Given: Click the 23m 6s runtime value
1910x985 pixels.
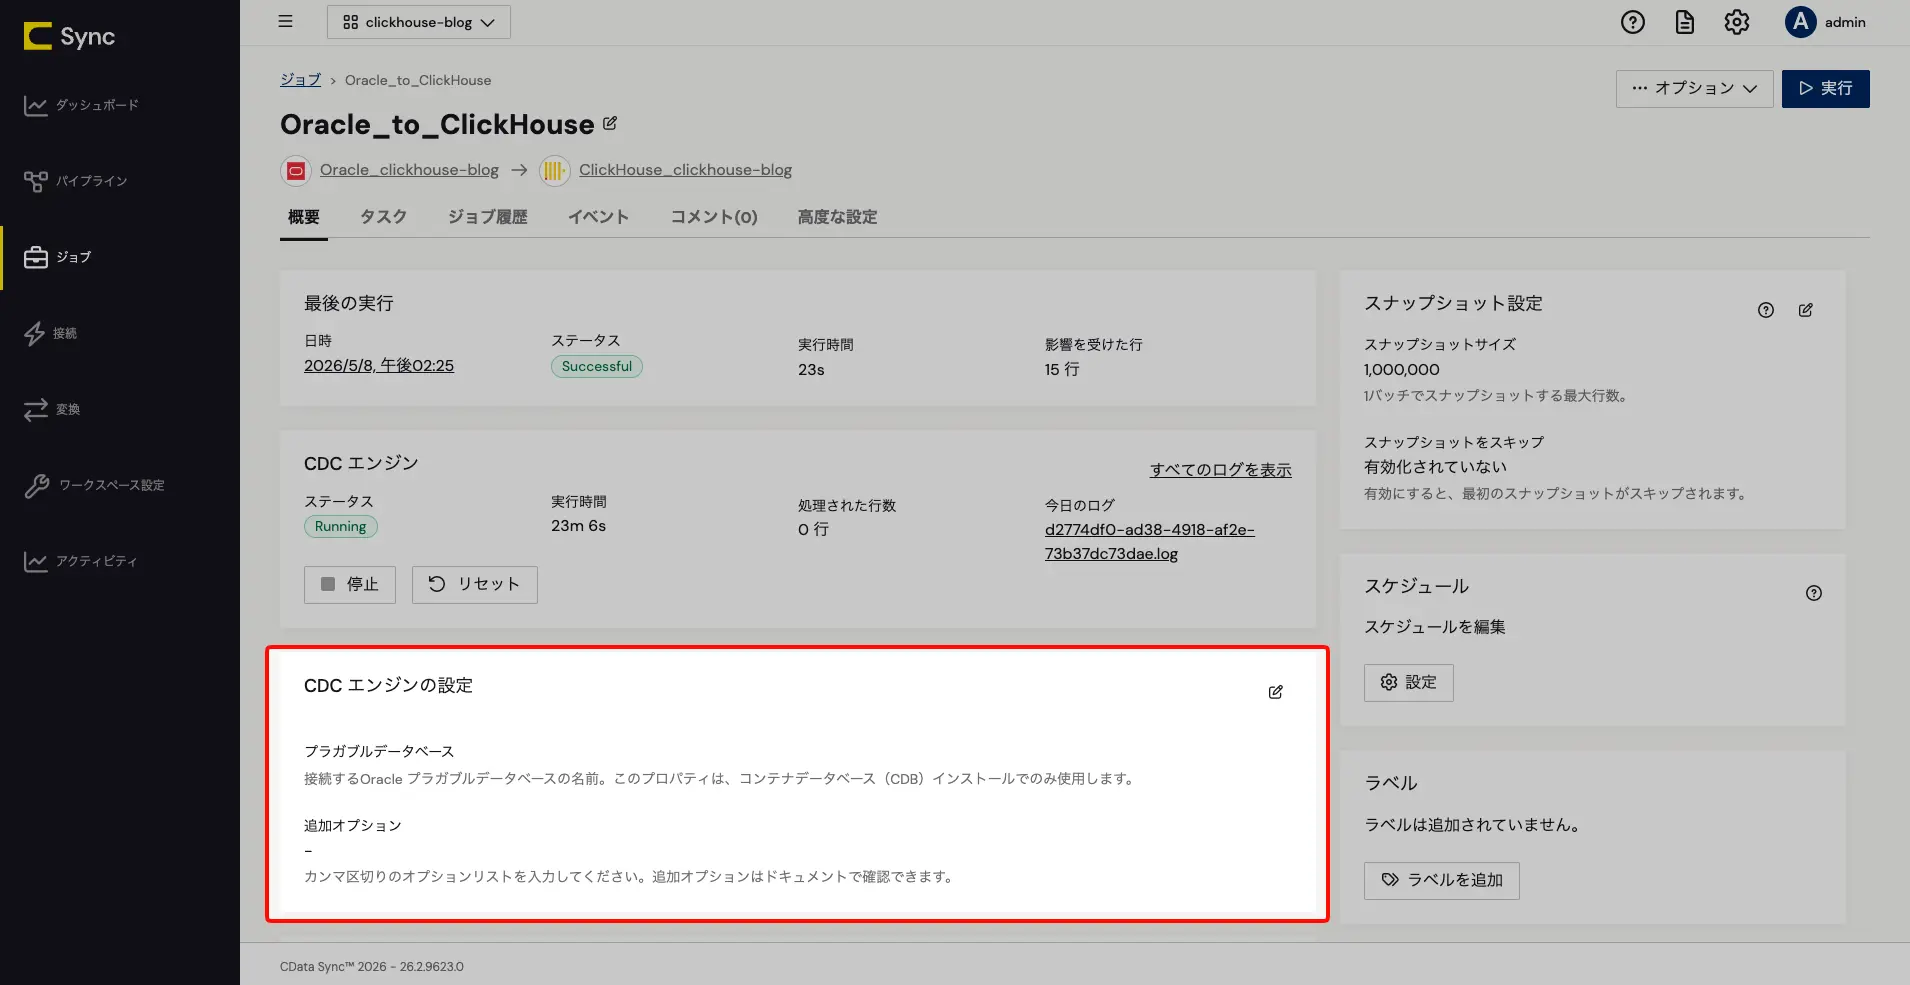Looking at the screenshot, I should coord(579,526).
